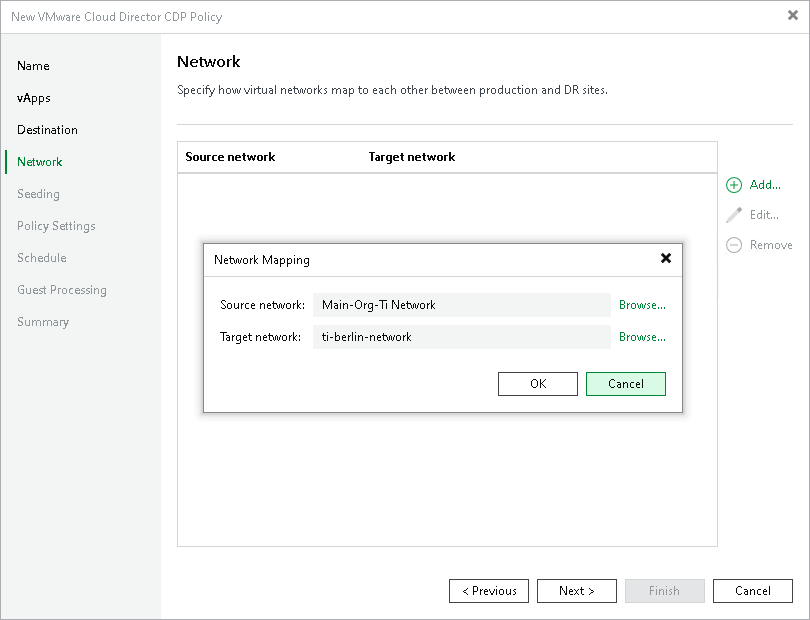Screen dimensions: 810x620
Task: Sort by Target network column header
Action: pyautogui.click(x=412, y=157)
